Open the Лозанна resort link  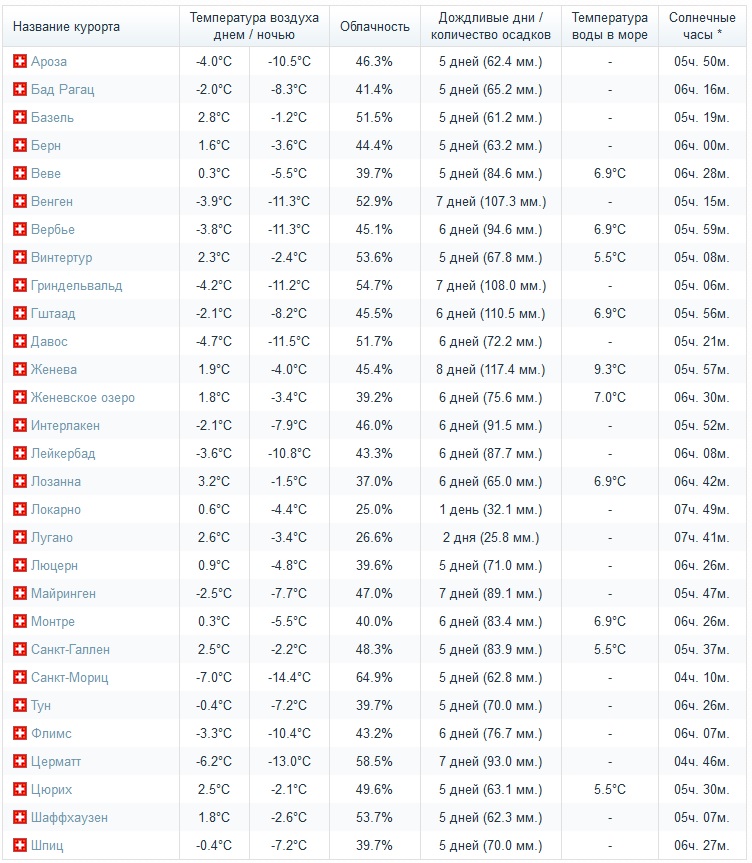click(x=56, y=482)
